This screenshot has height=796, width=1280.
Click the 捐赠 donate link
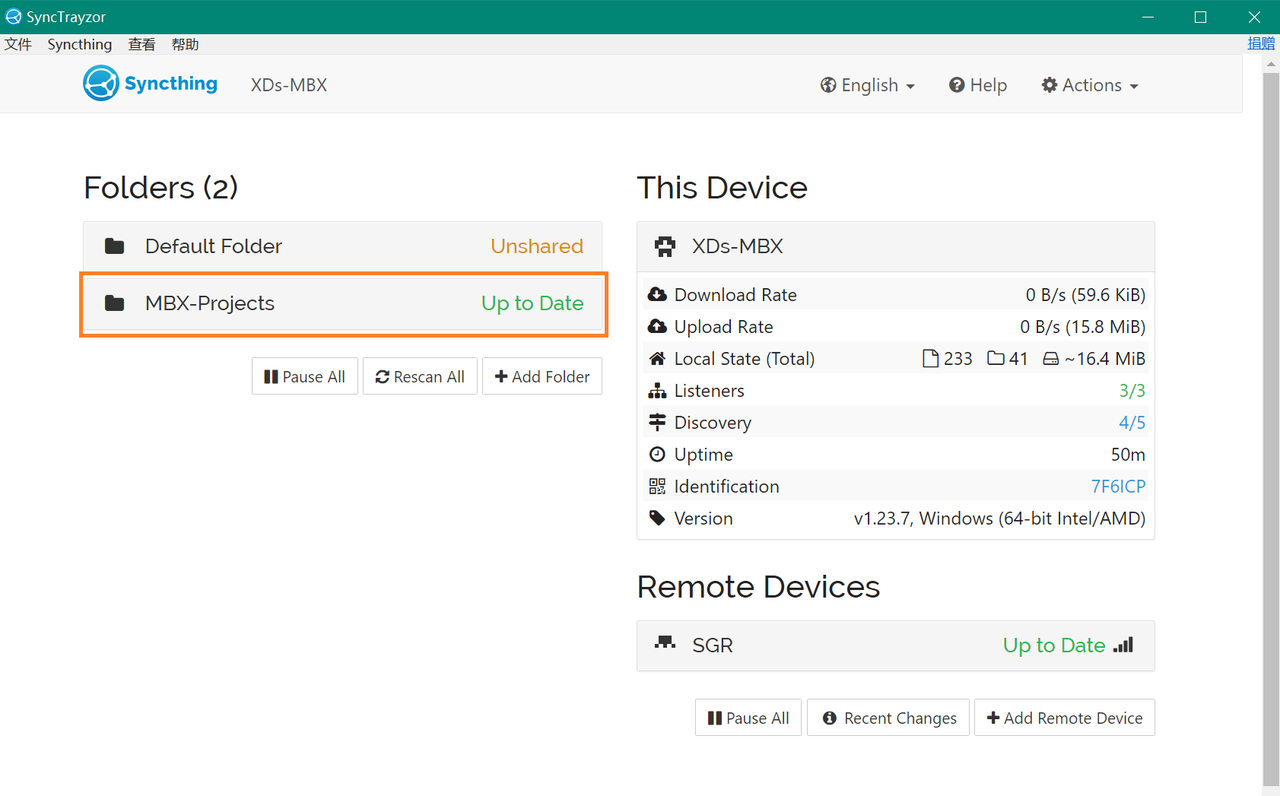(1262, 44)
